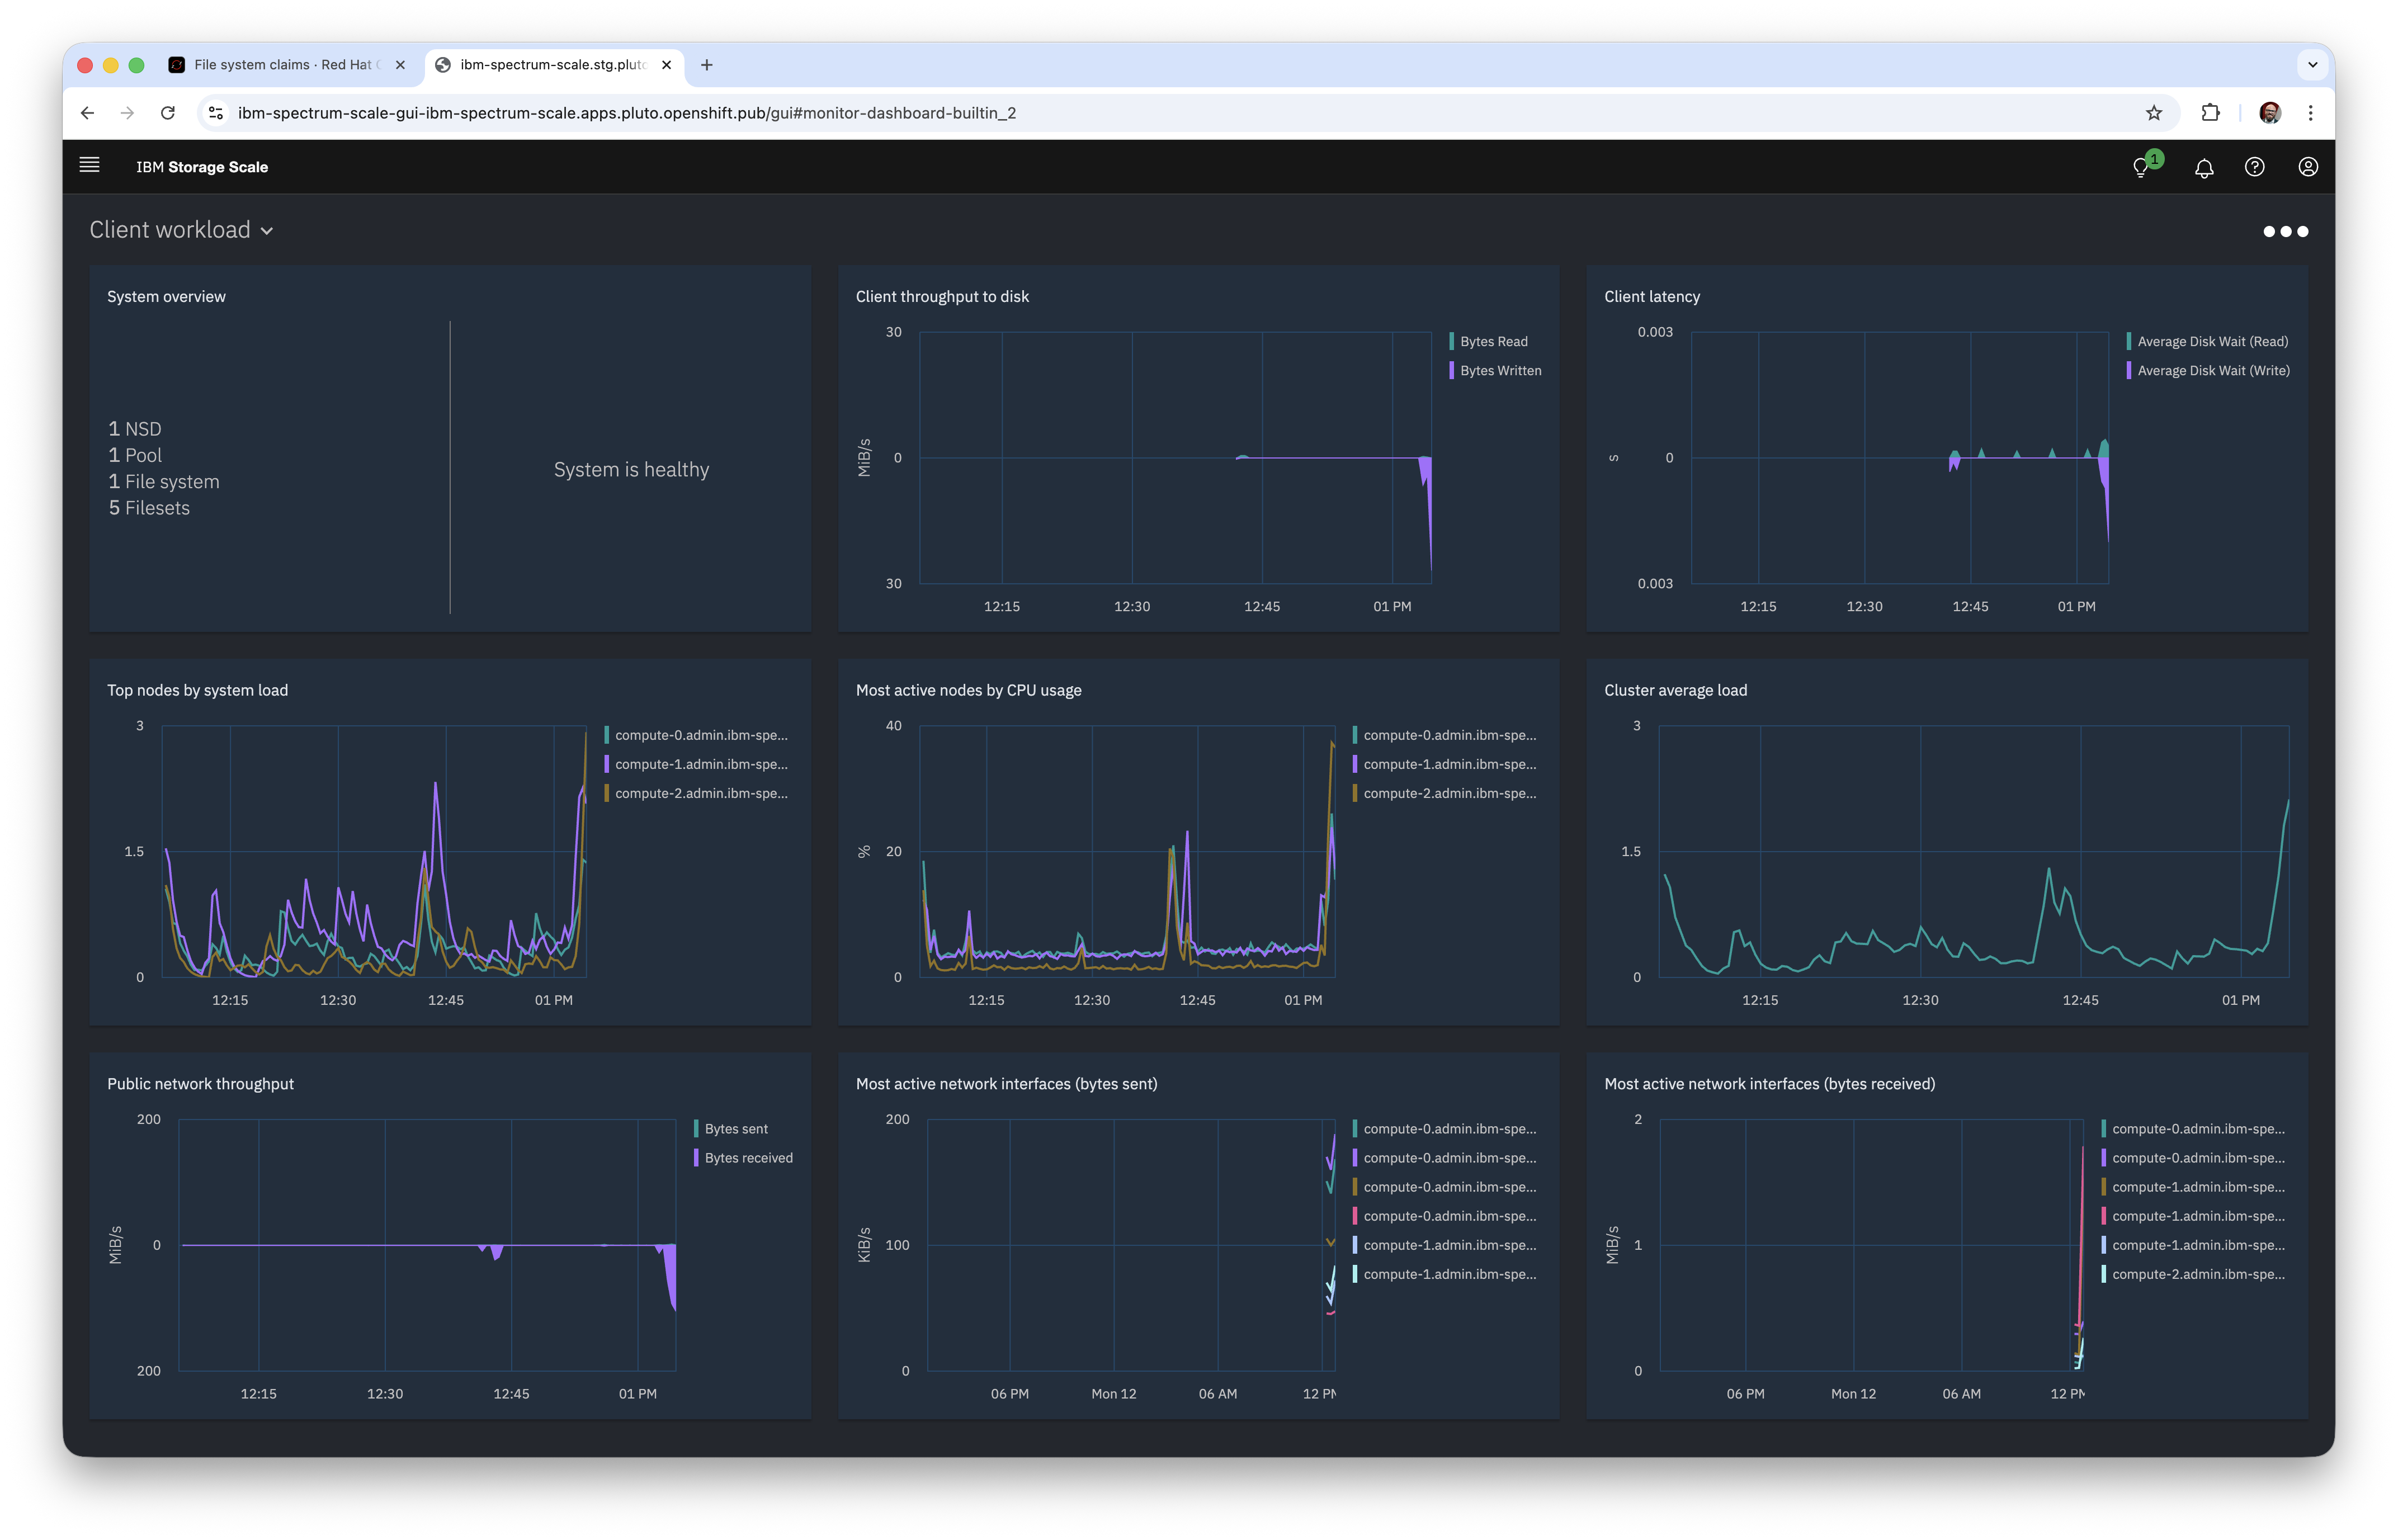Open a new browser tab
The image size is (2398, 1540).
(x=707, y=65)
